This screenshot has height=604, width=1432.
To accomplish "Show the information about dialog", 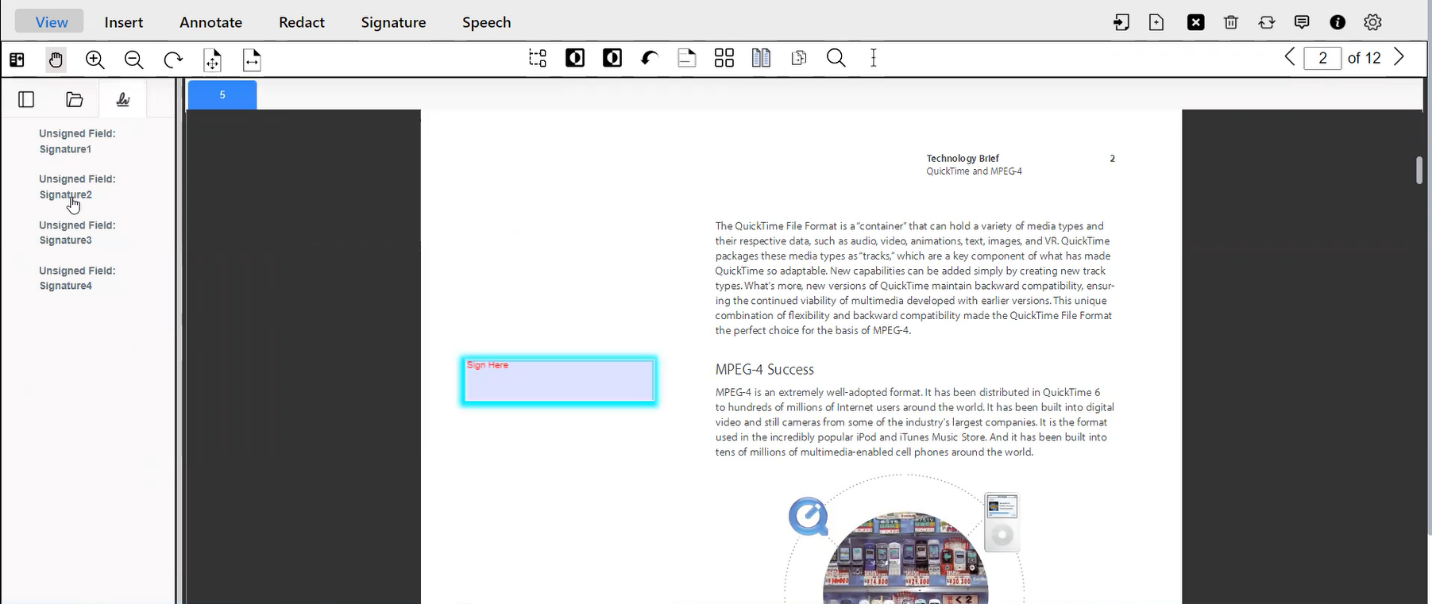I will click(x=1337, y=22).
